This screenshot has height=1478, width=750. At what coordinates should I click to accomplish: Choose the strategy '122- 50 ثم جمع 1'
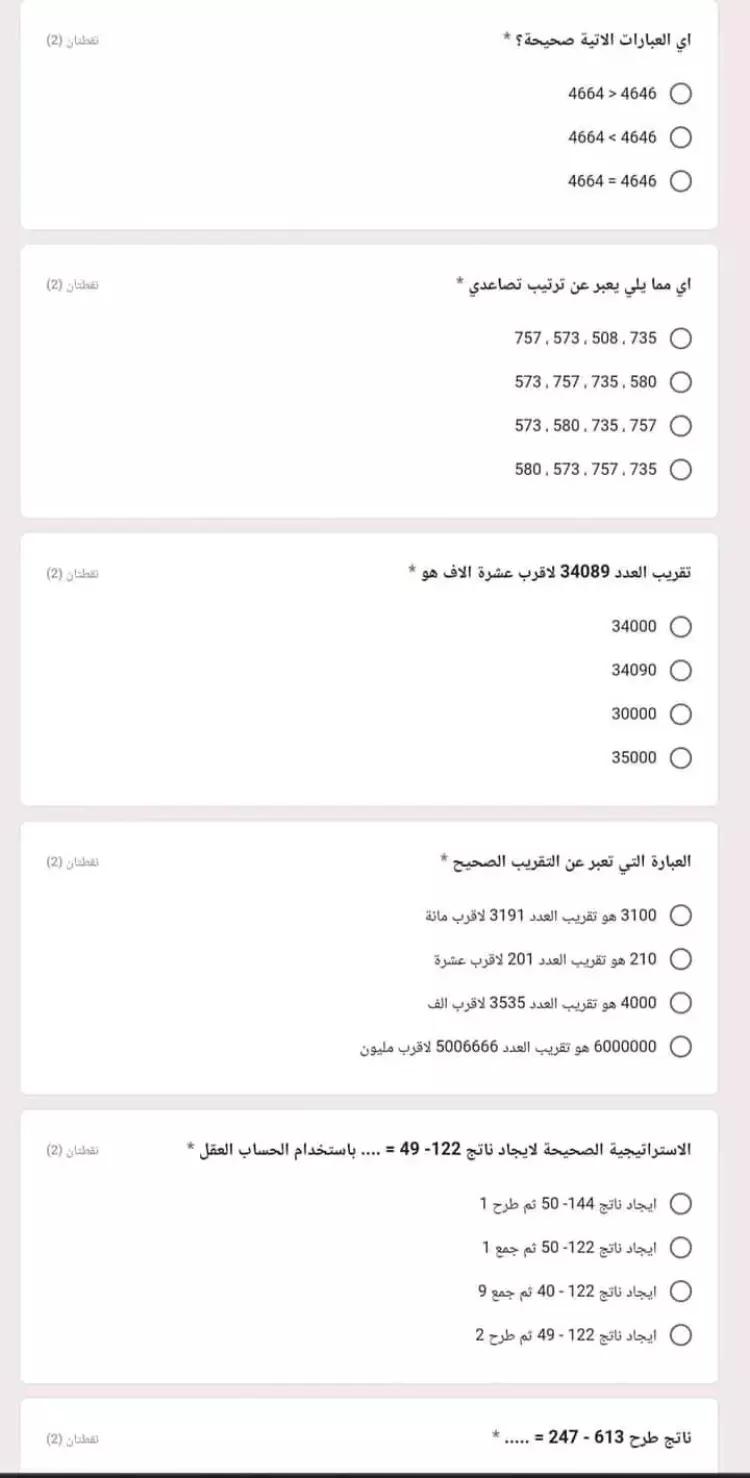(x=680, y=1247)
